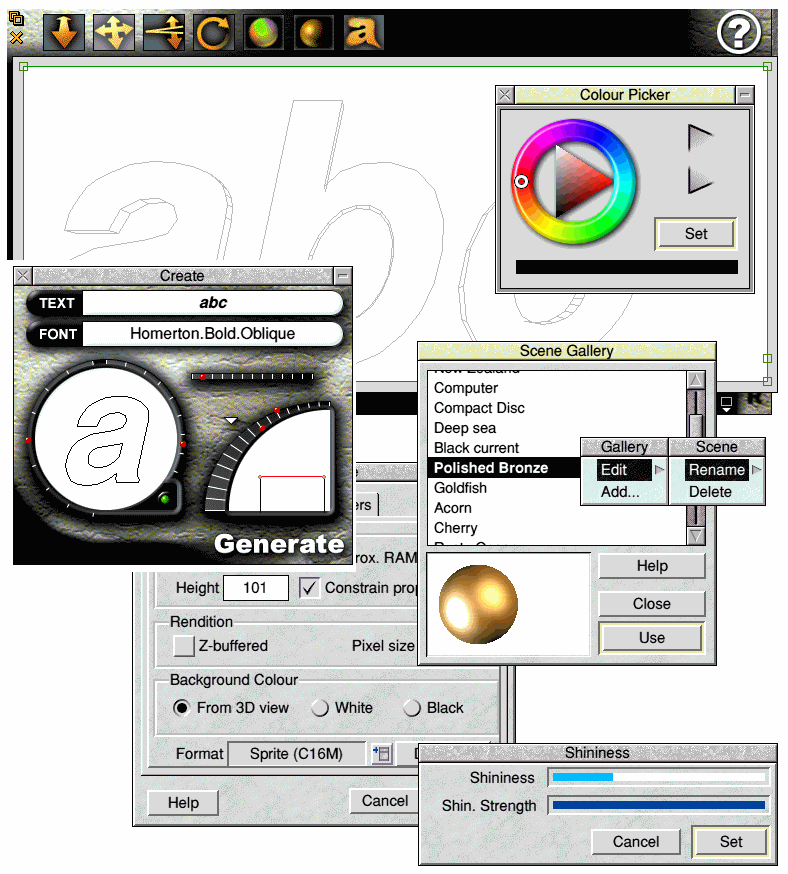Click the horizontal tick slider in Create
The image size is (788, 874).
click(252, 377)
